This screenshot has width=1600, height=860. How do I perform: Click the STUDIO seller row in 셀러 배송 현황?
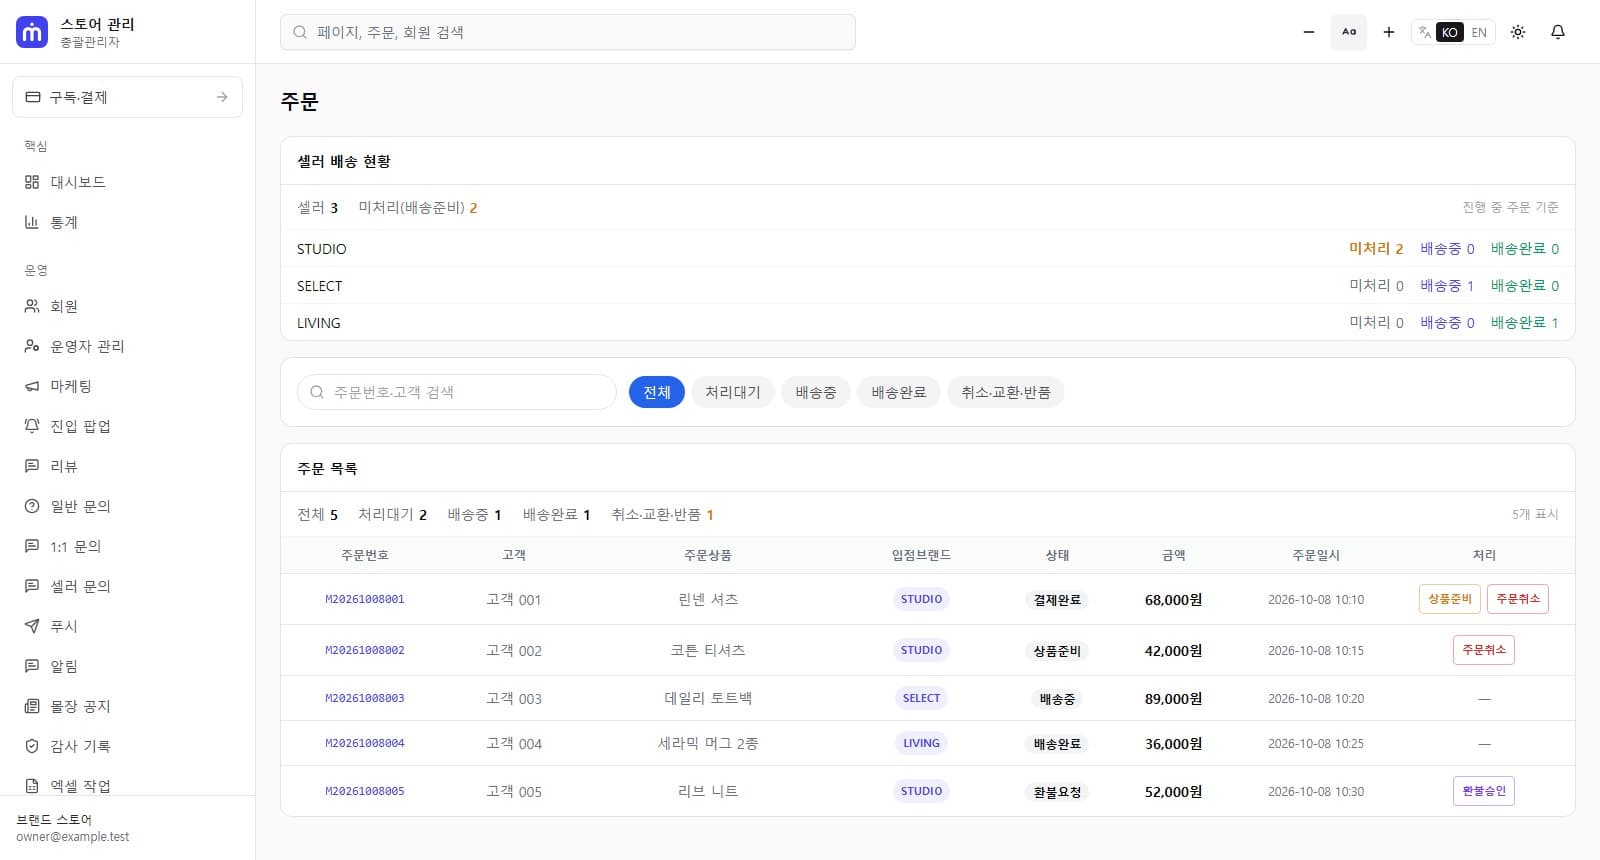point(928,248)
